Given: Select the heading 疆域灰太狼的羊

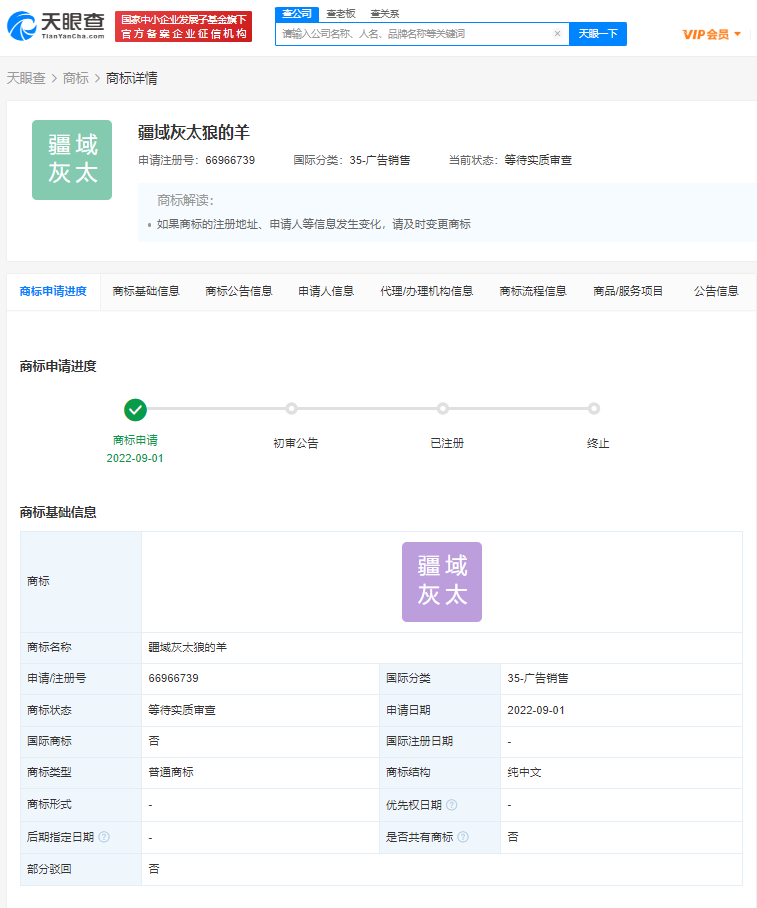Looking at the screenshot, I should (193, 133).
